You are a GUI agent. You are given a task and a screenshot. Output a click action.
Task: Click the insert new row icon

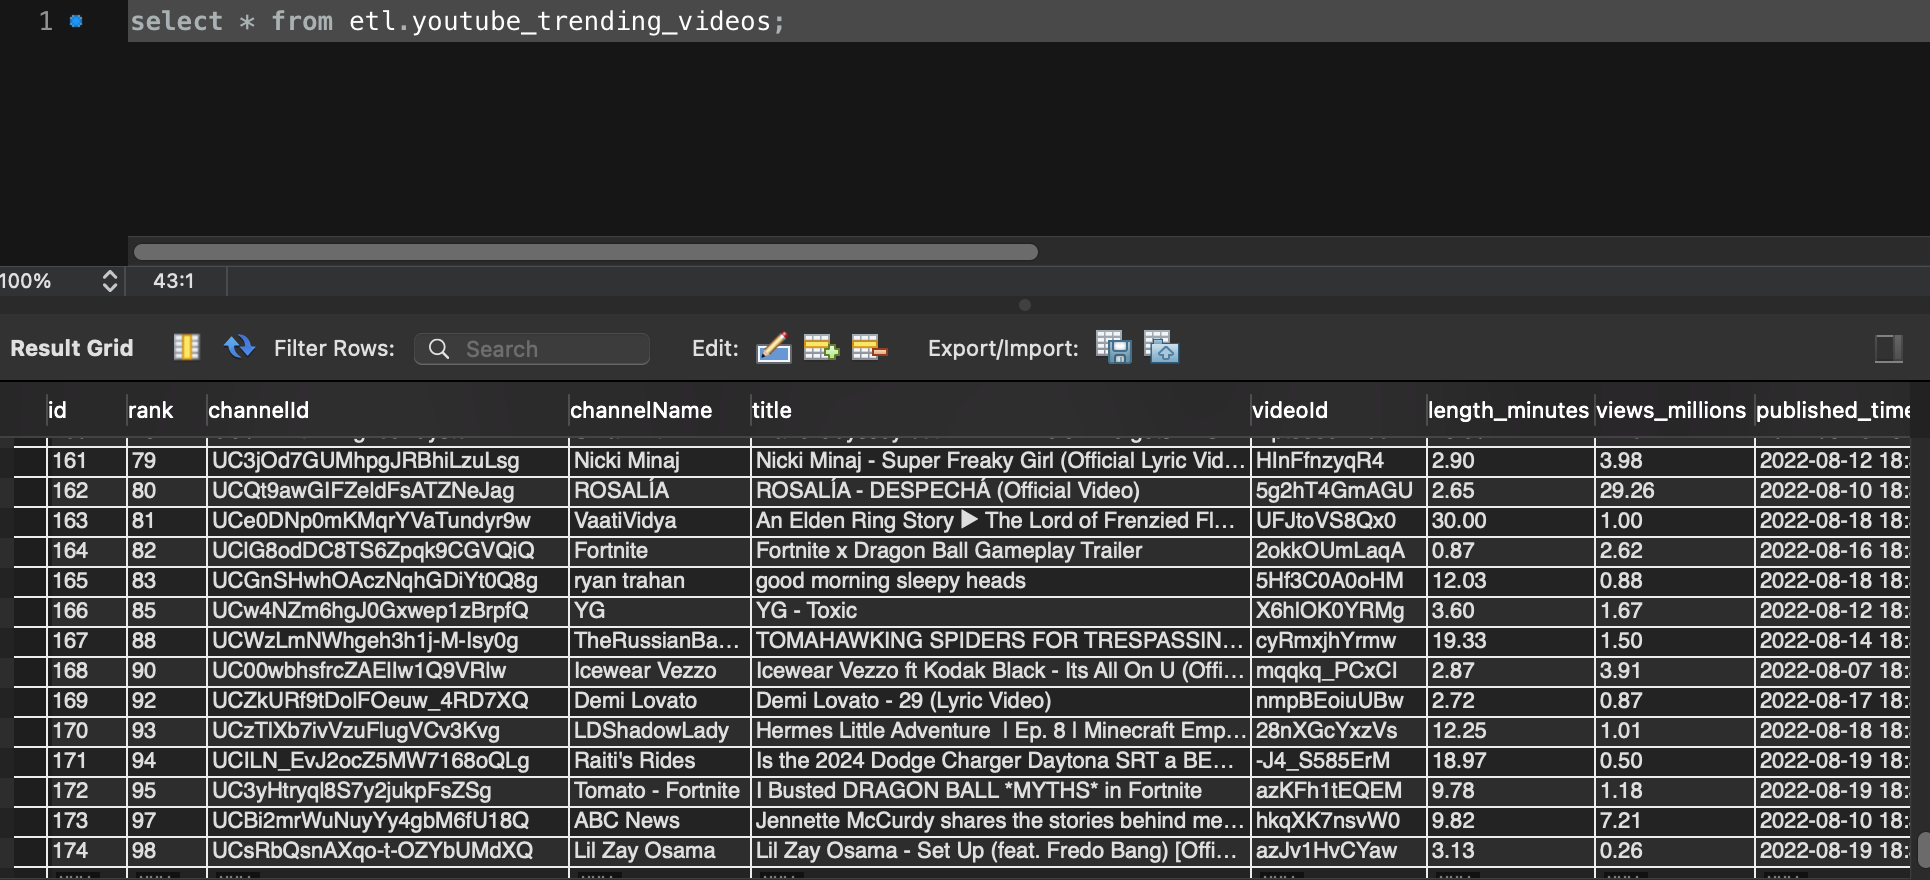[x=821, y=348]
